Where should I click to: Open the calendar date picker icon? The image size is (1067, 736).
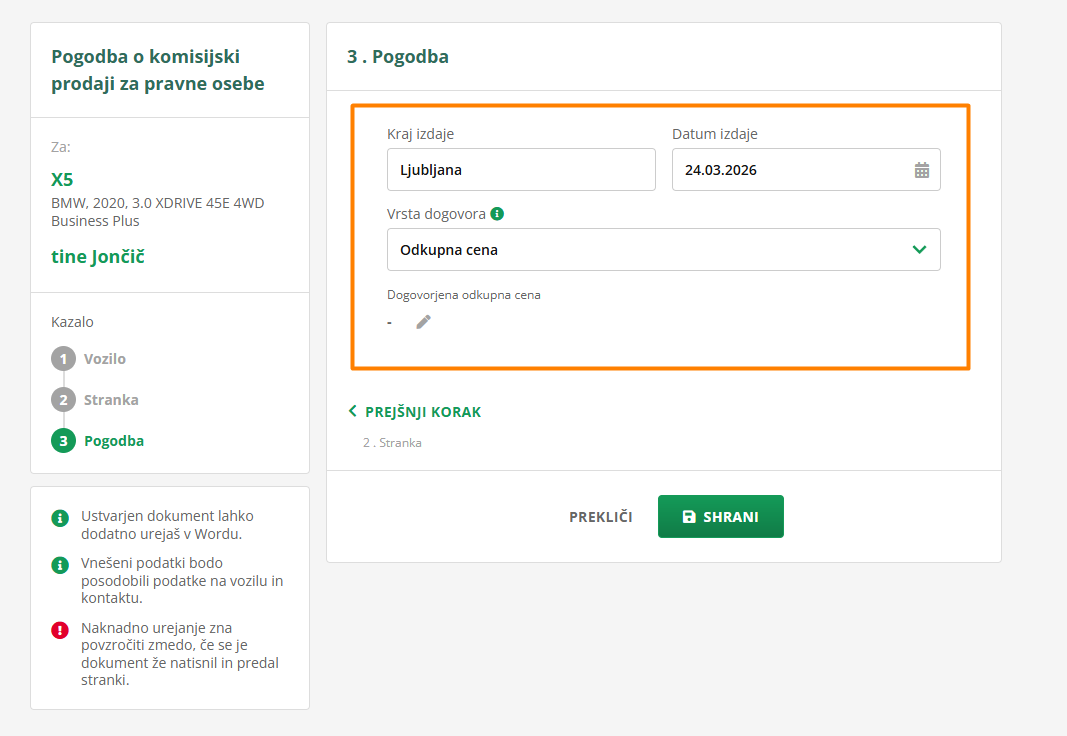tap(921, 170)
